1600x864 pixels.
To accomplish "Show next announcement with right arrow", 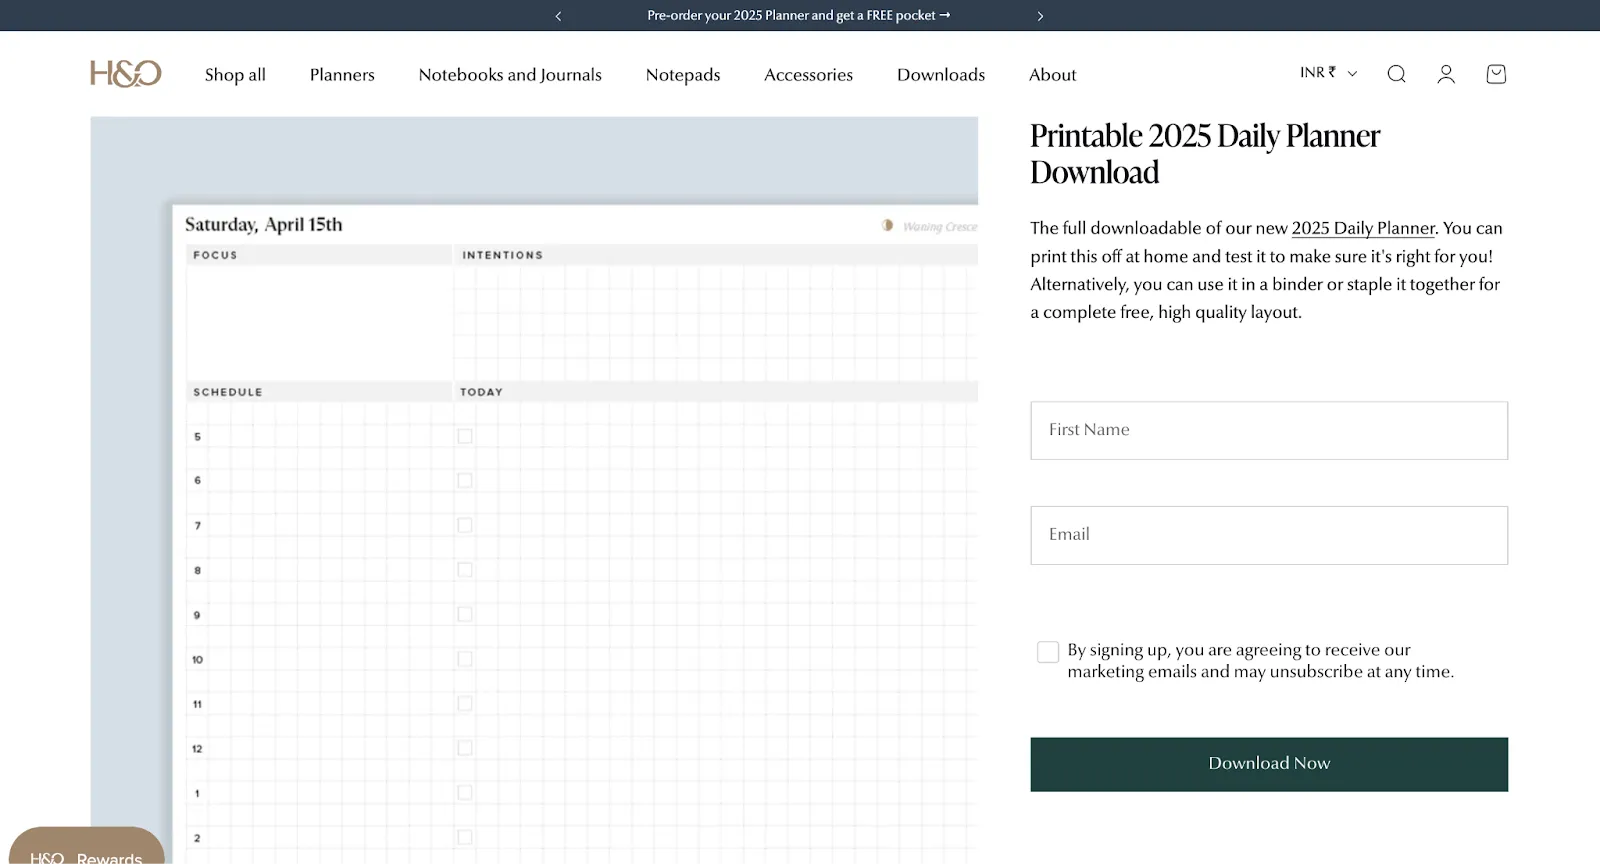I will [1040, 16].
